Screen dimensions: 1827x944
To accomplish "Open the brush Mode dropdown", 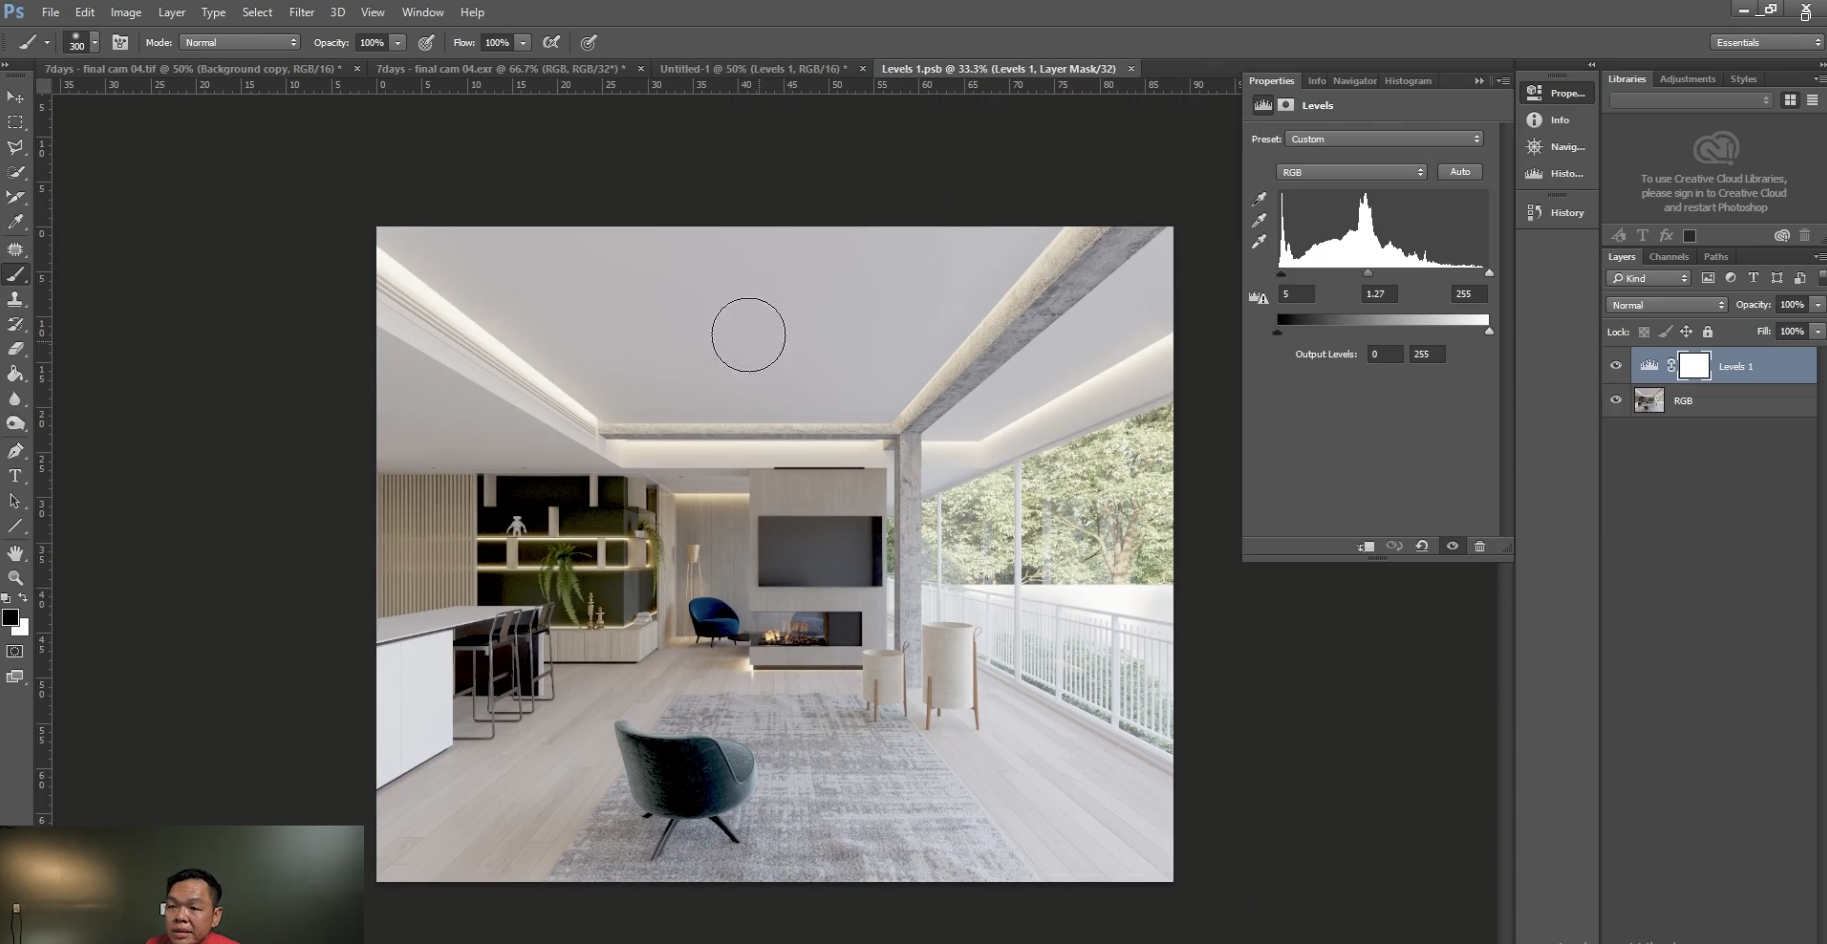I will click(x=240, y=42).
